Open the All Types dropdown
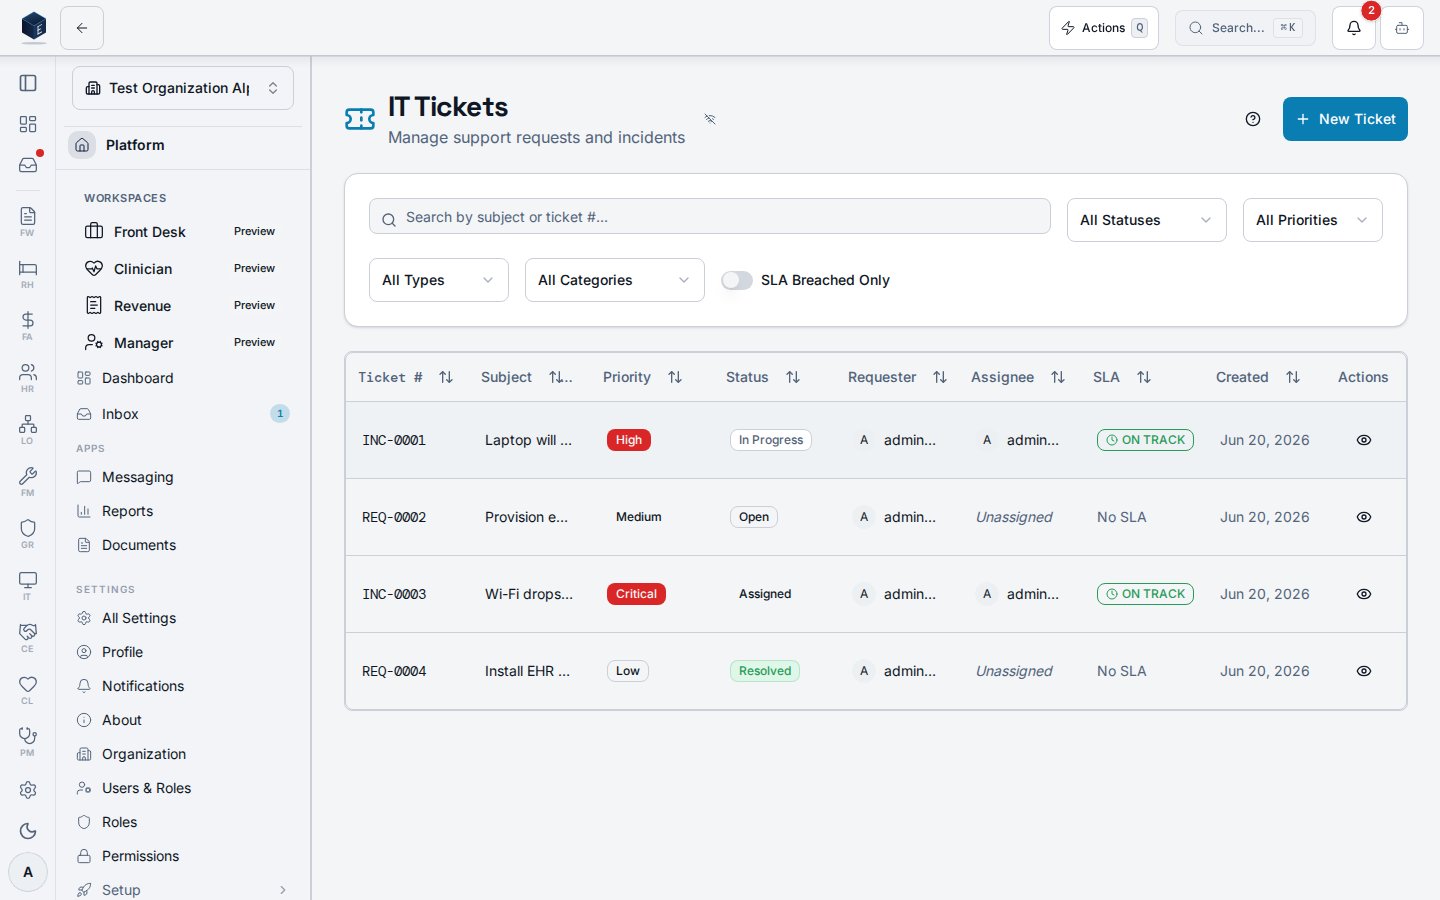The height and width of the screenshot is (900, 1440). click(x=439, y=280)
